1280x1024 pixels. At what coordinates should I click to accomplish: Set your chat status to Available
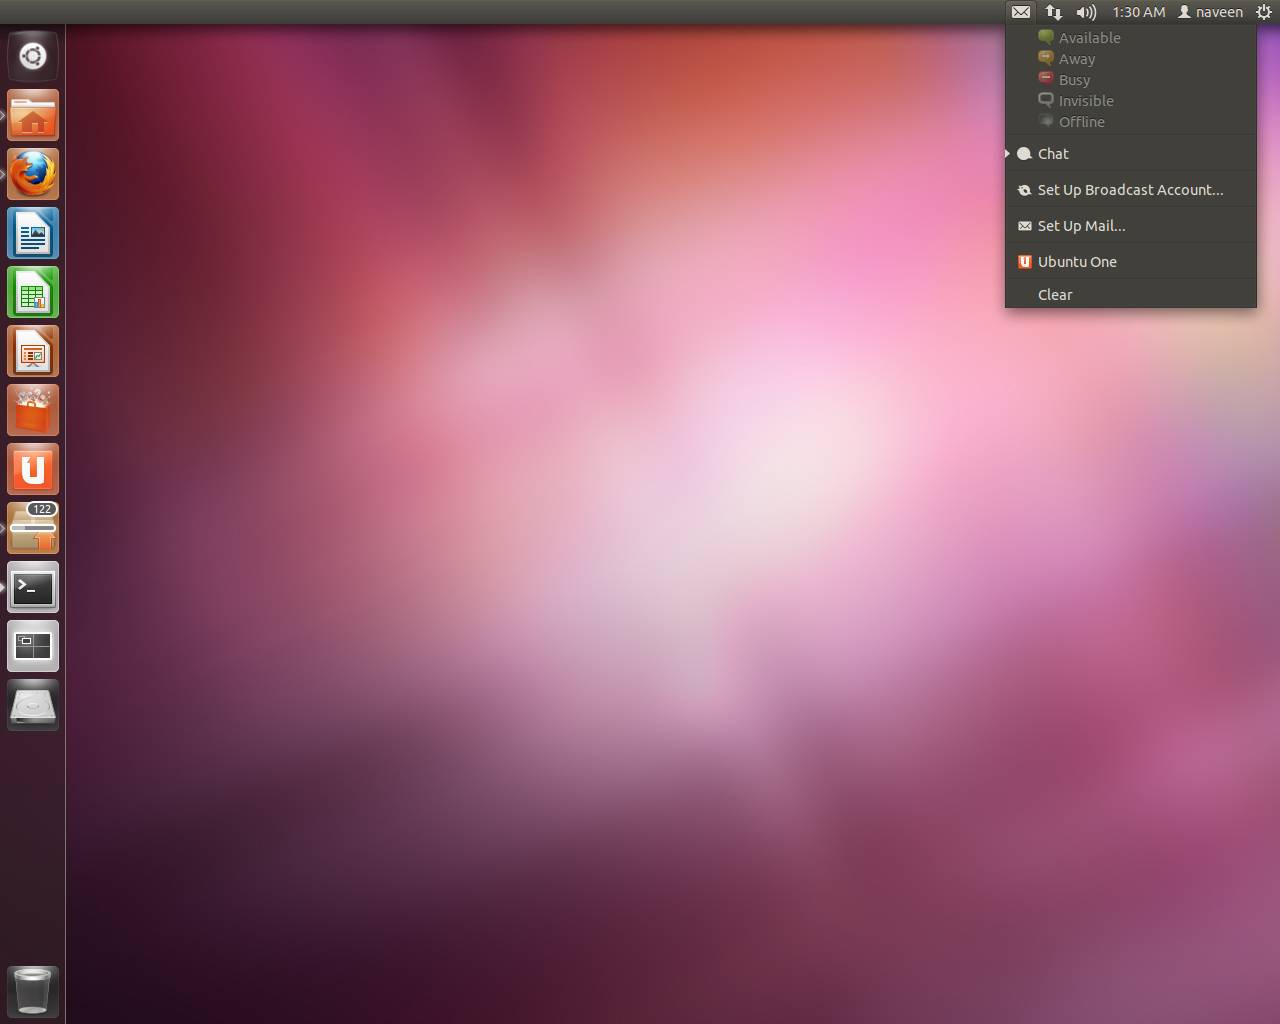click(1089, 37)
